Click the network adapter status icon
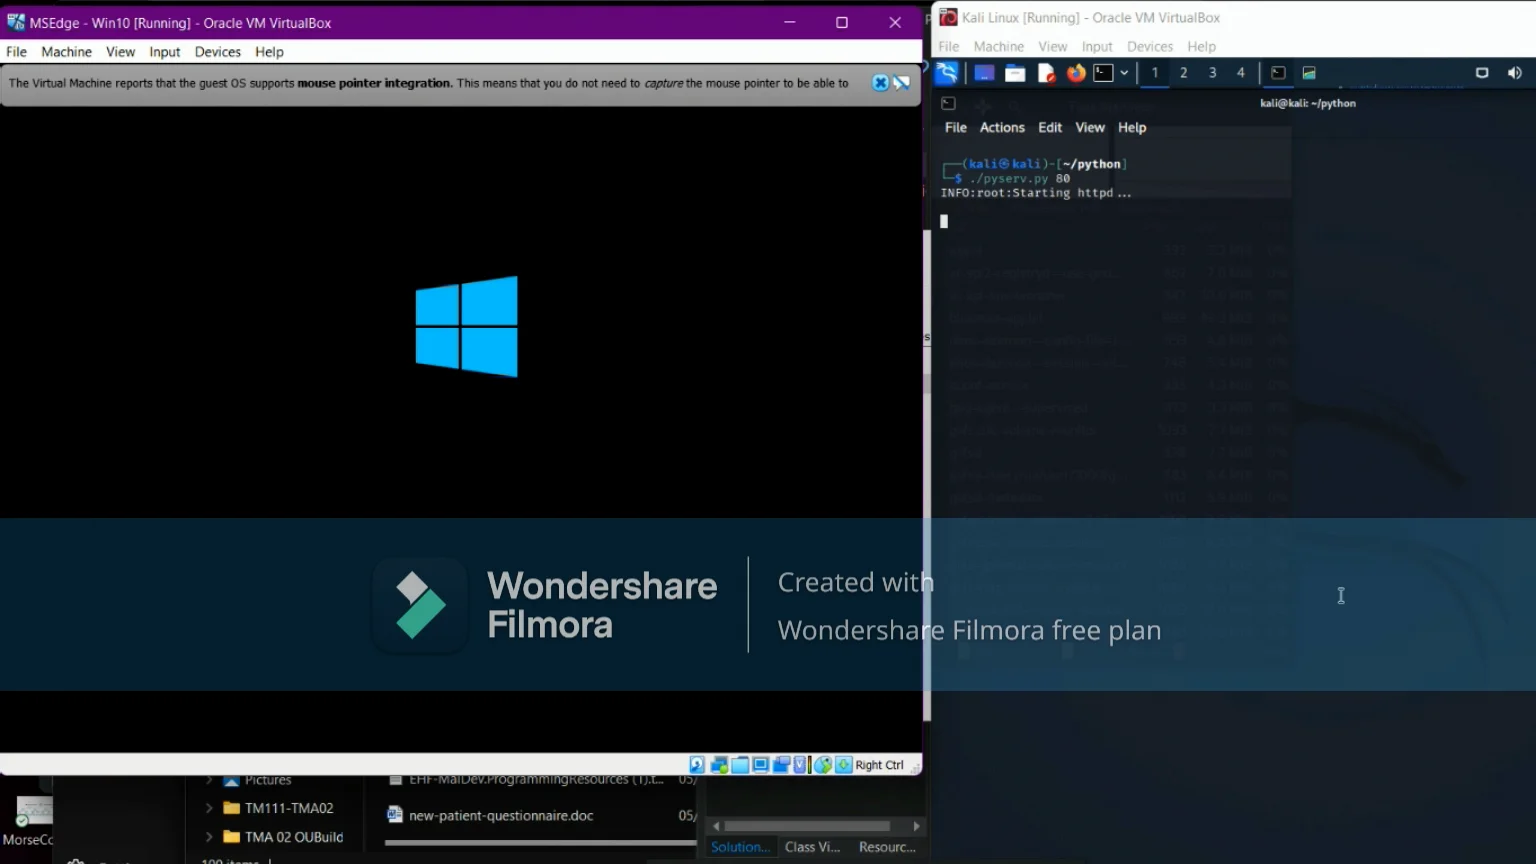Screen dimensions: 1536x864 (719, 765)
